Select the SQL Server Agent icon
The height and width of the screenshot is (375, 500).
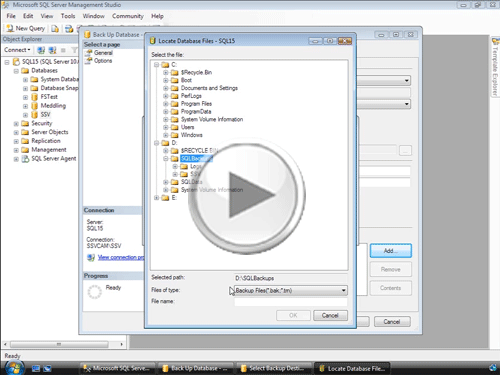pos(25,159)
